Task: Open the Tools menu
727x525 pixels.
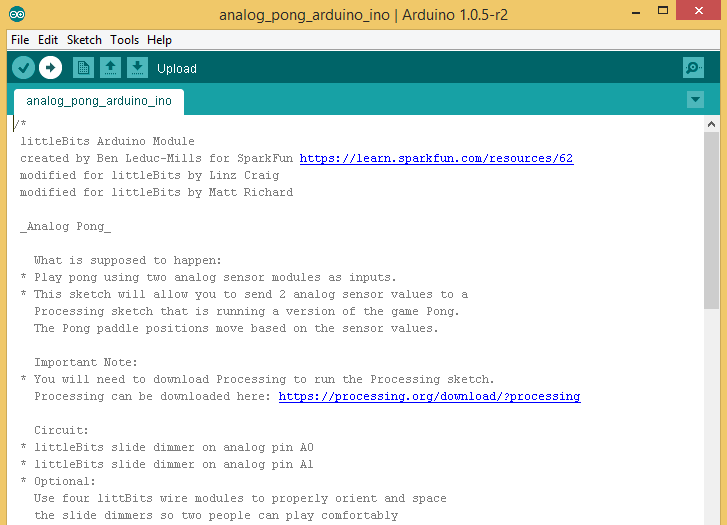Action: point(124,40)
